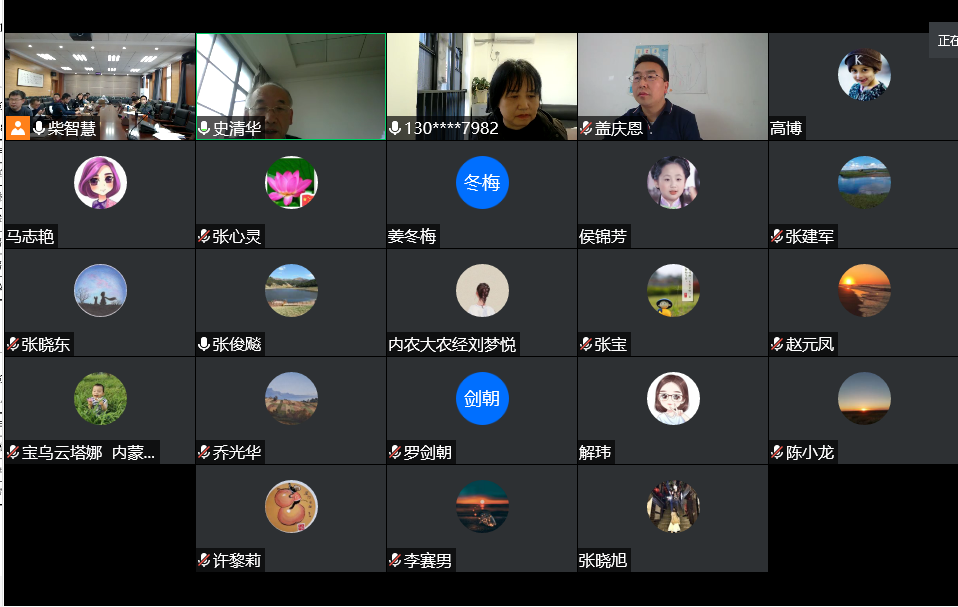Click the muted mic icon next to 许黎莉
The image size is (958, 607).
click(204, 560)
